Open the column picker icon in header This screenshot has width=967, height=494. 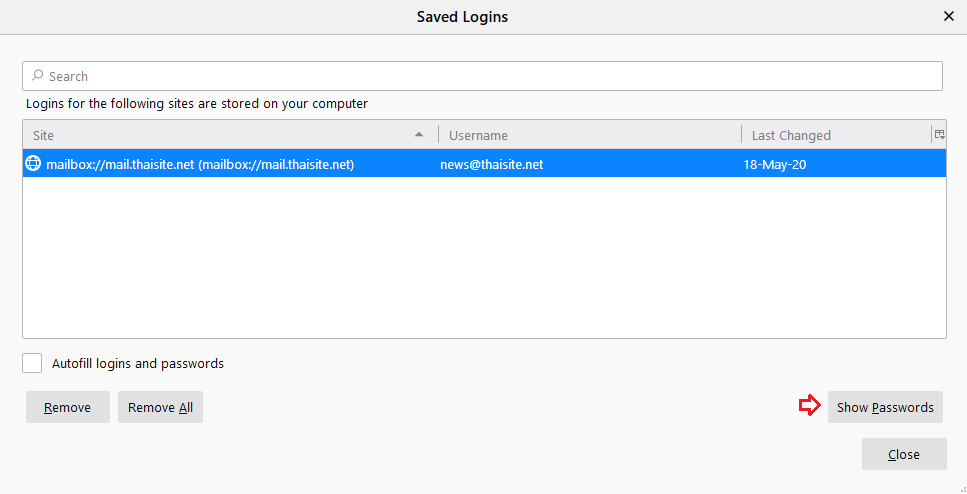point(939,134)
